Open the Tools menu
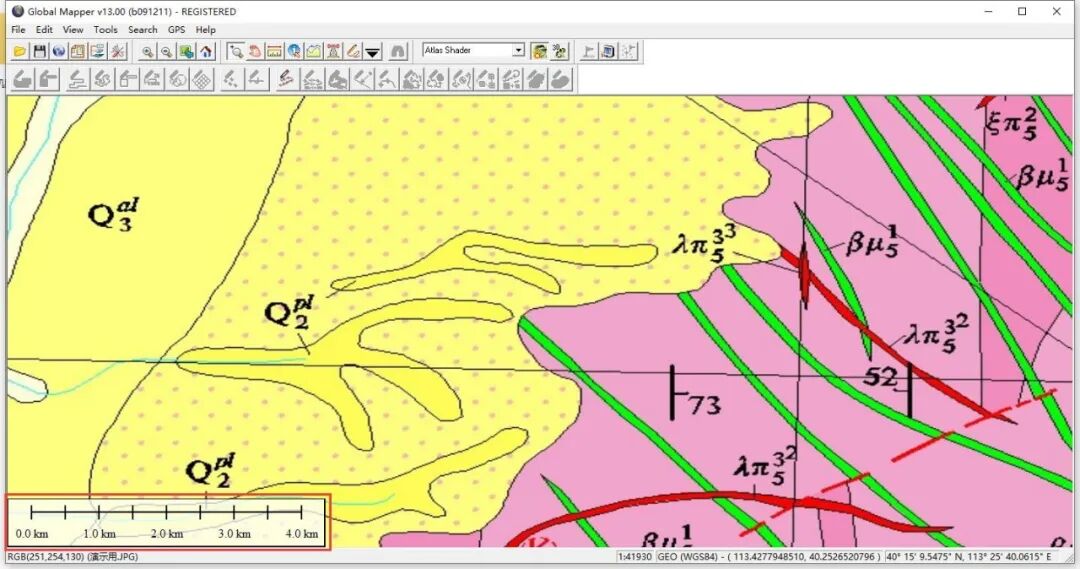 tap(105, 30)
